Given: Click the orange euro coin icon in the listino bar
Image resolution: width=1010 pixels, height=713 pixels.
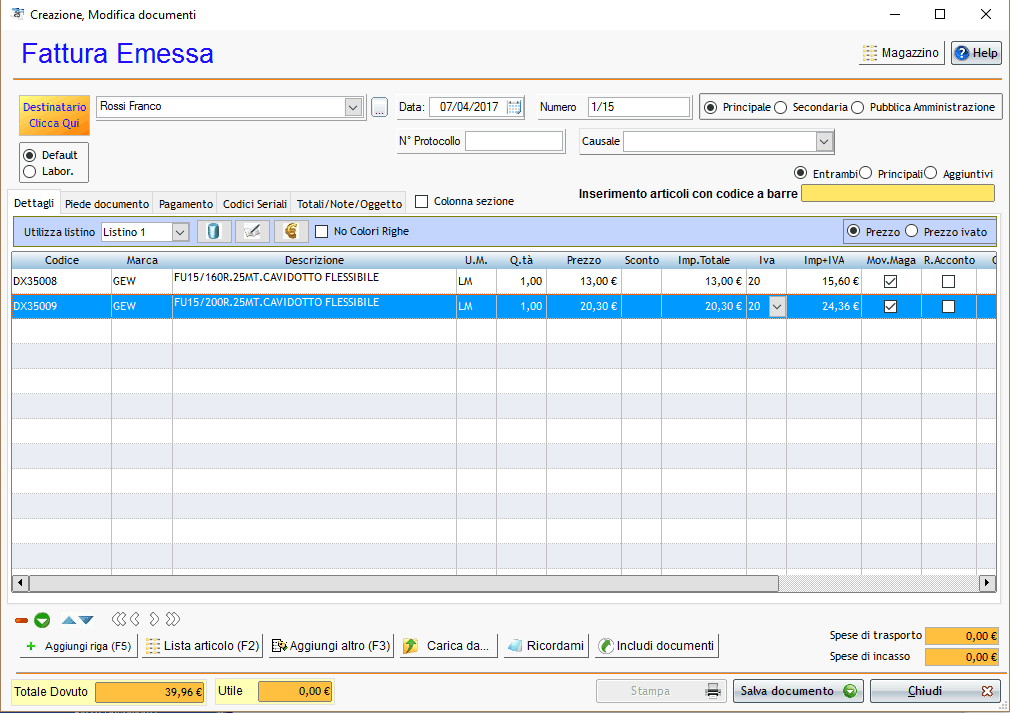Looking at the screenshot, I should pos(291,231).
